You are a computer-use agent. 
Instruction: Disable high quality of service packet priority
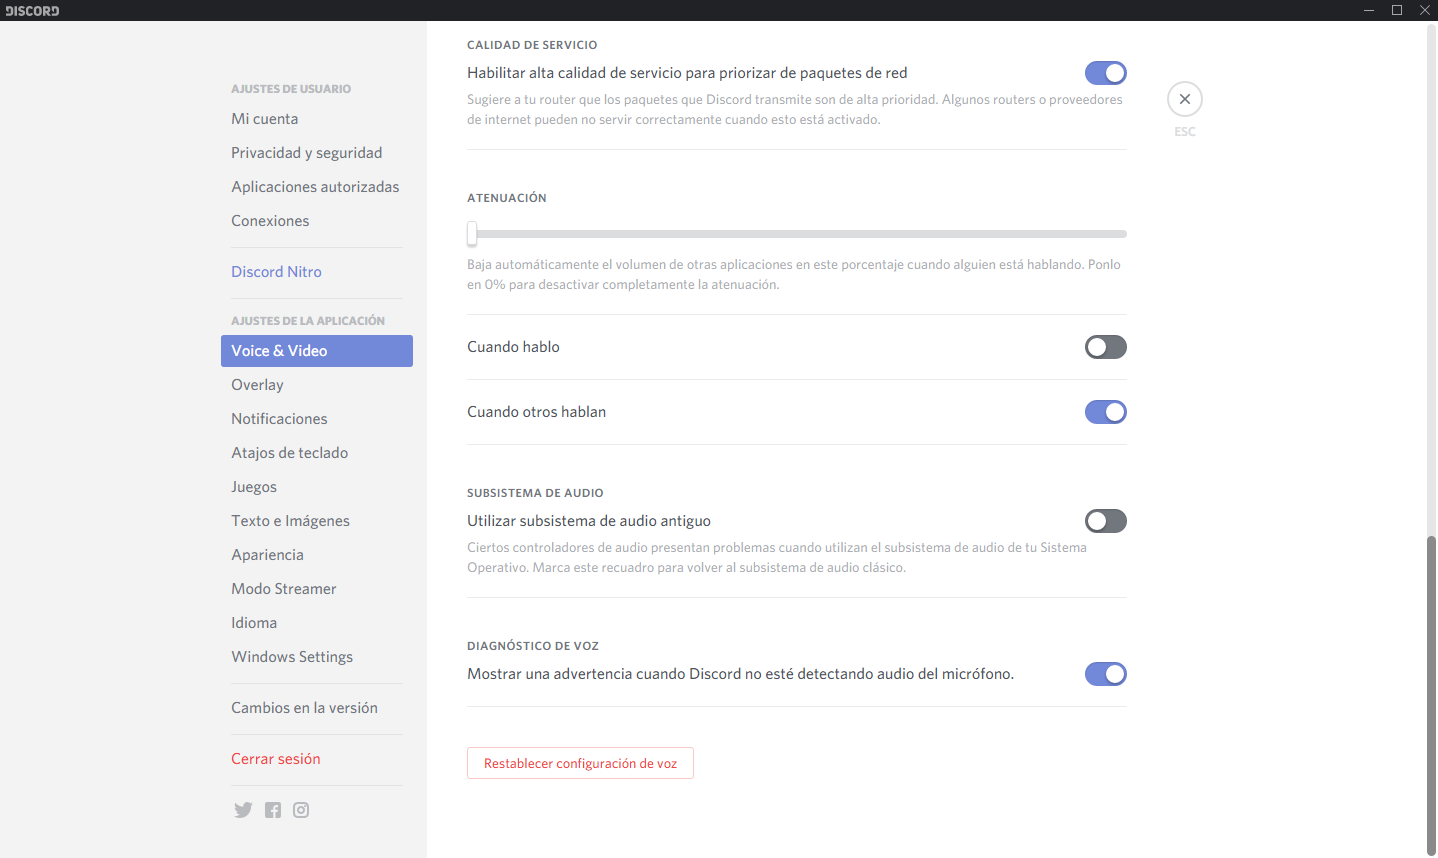[1106, 73]
